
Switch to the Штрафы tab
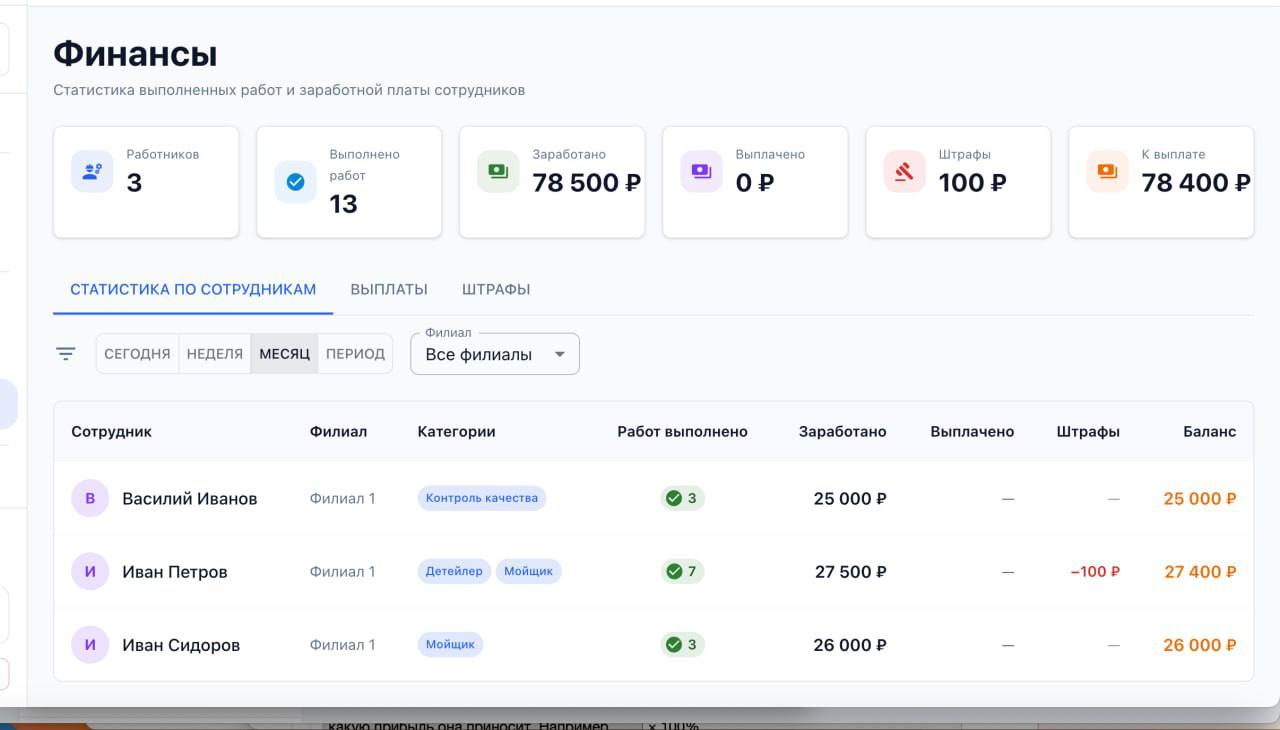496,289
